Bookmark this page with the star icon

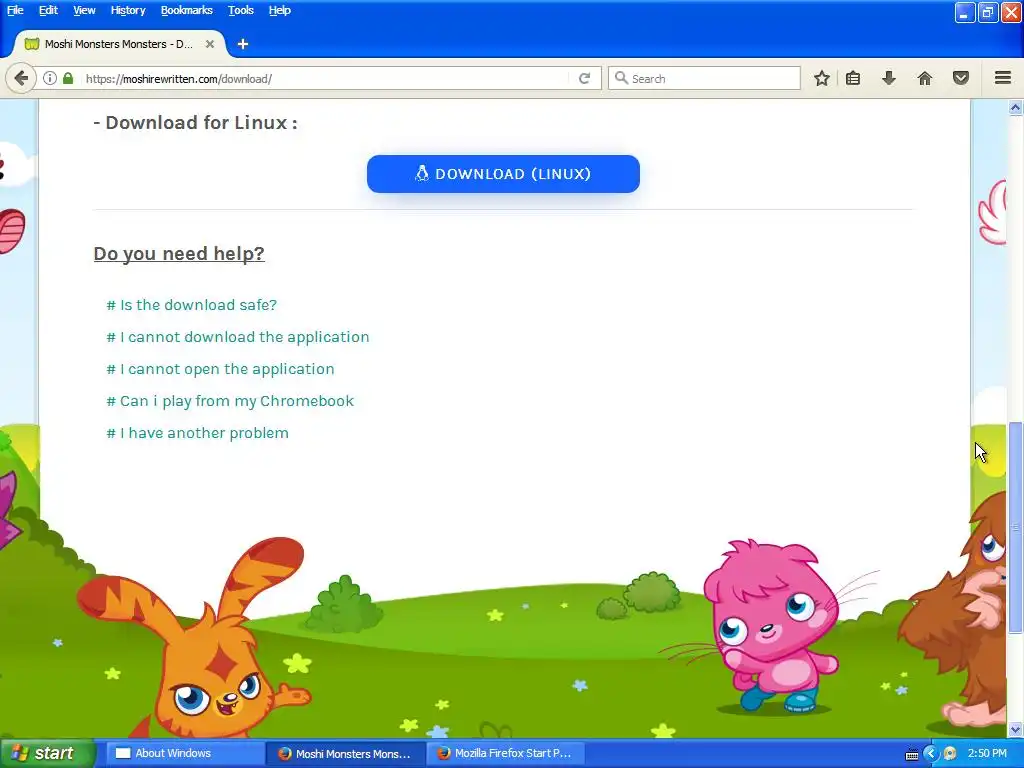822,78
